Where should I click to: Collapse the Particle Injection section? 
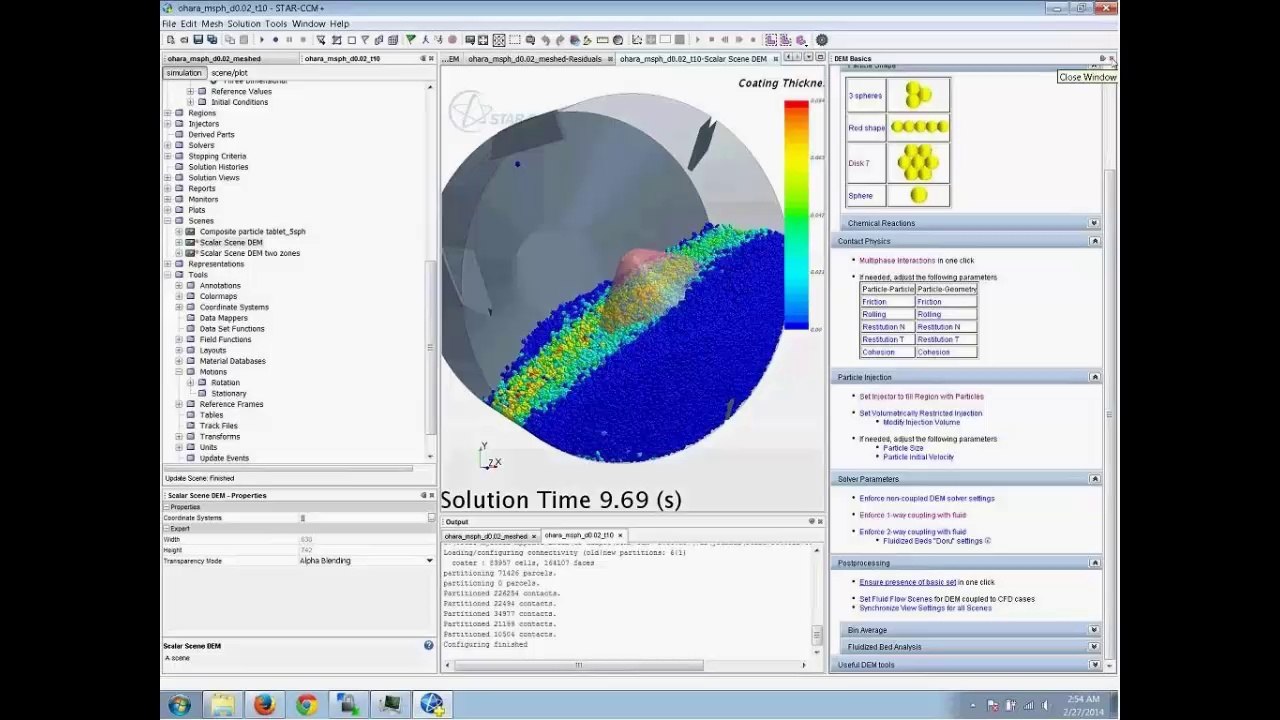click(x=1094, y=377)
